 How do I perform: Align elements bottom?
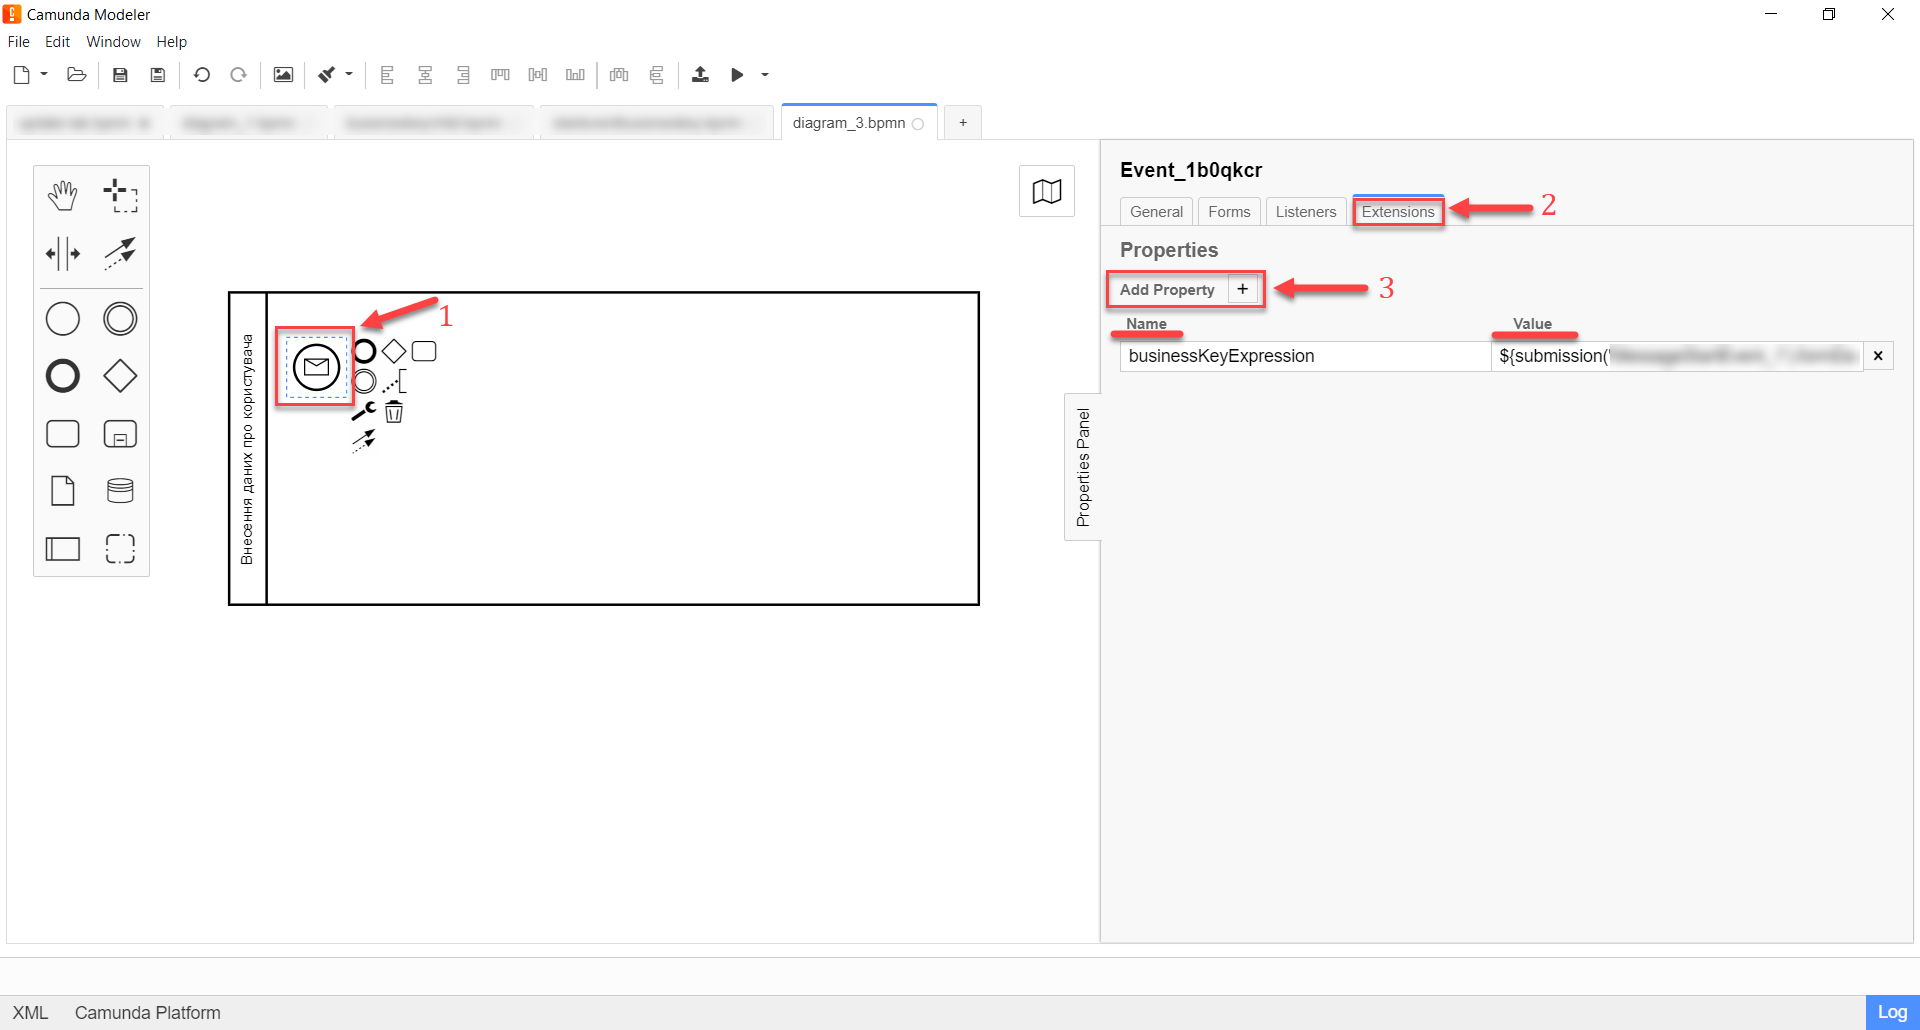click(575, 75)
